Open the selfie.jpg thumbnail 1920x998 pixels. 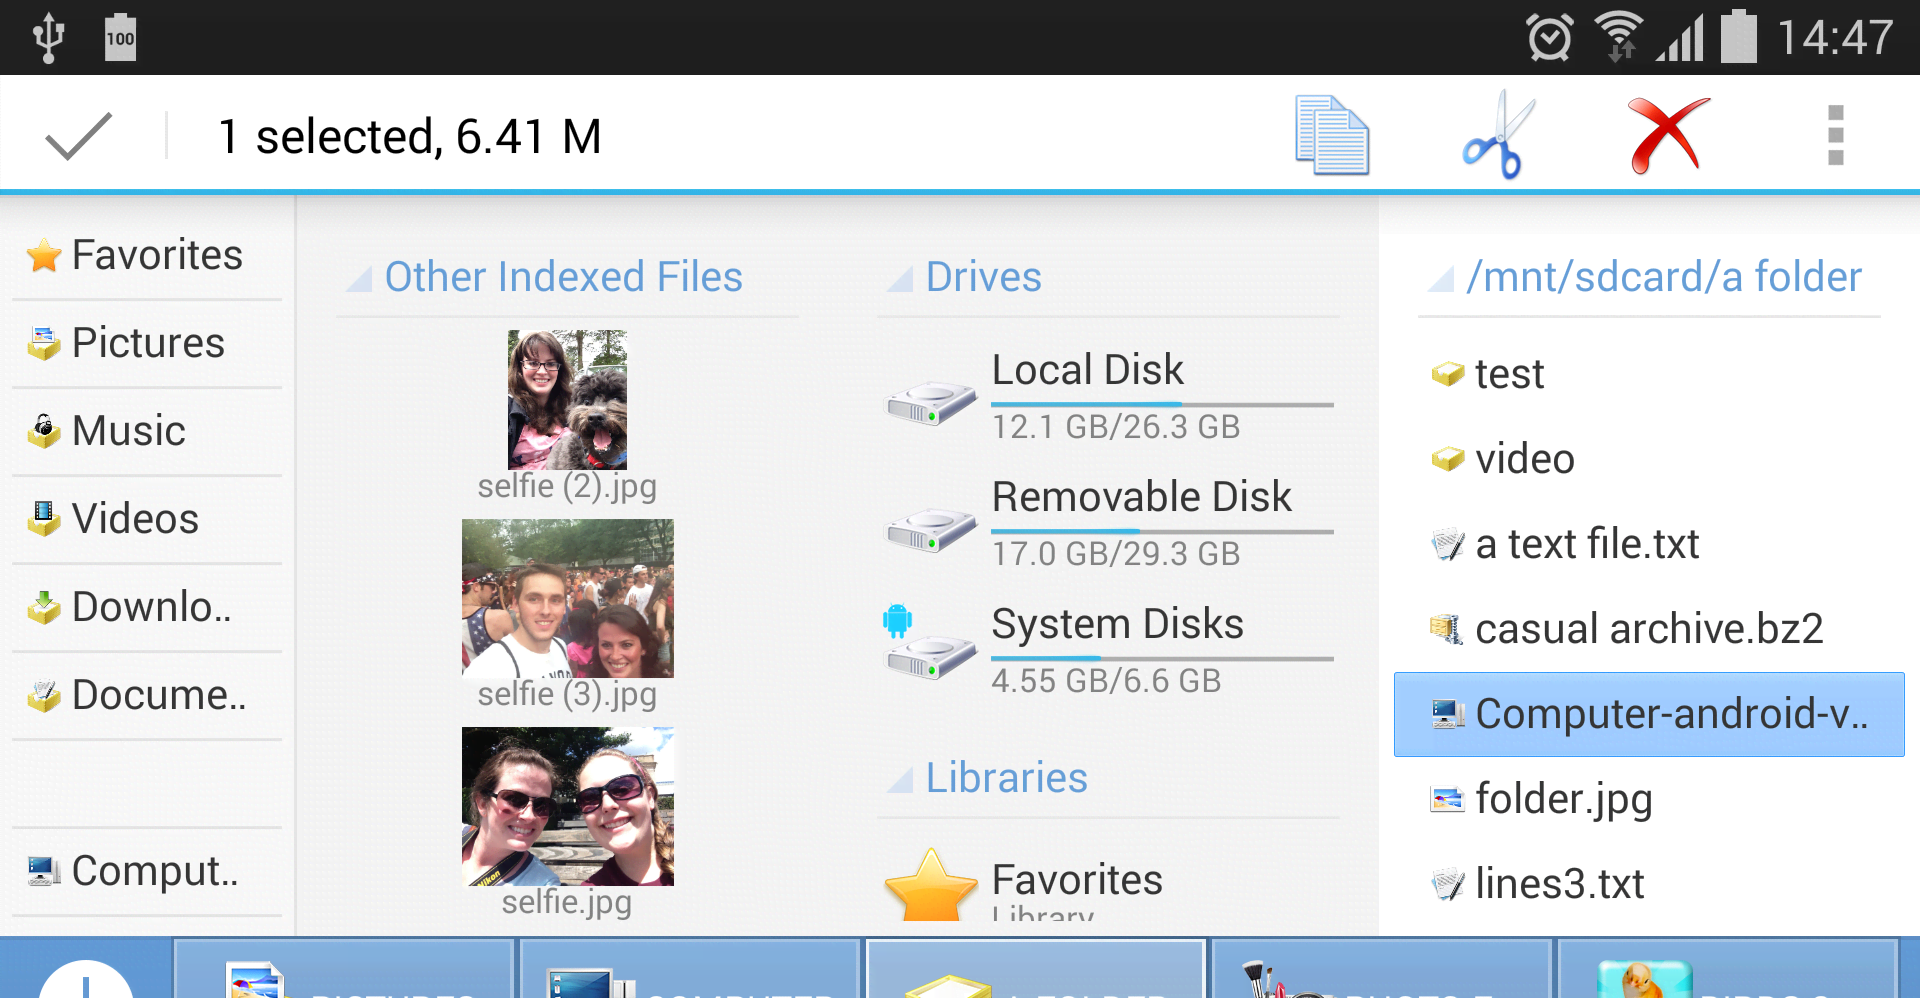(x=567, y=806)
